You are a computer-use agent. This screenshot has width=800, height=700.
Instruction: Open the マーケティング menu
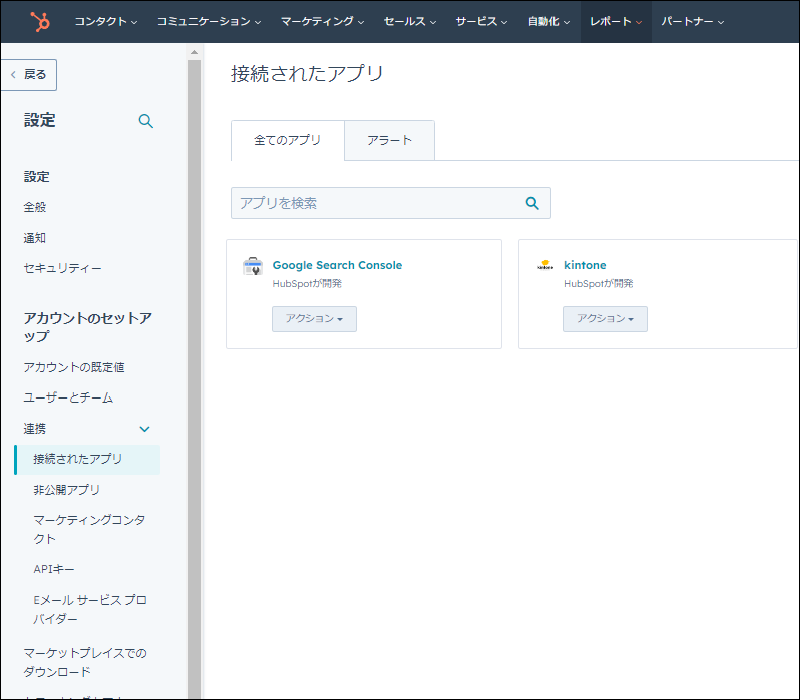tap(322, 21)
